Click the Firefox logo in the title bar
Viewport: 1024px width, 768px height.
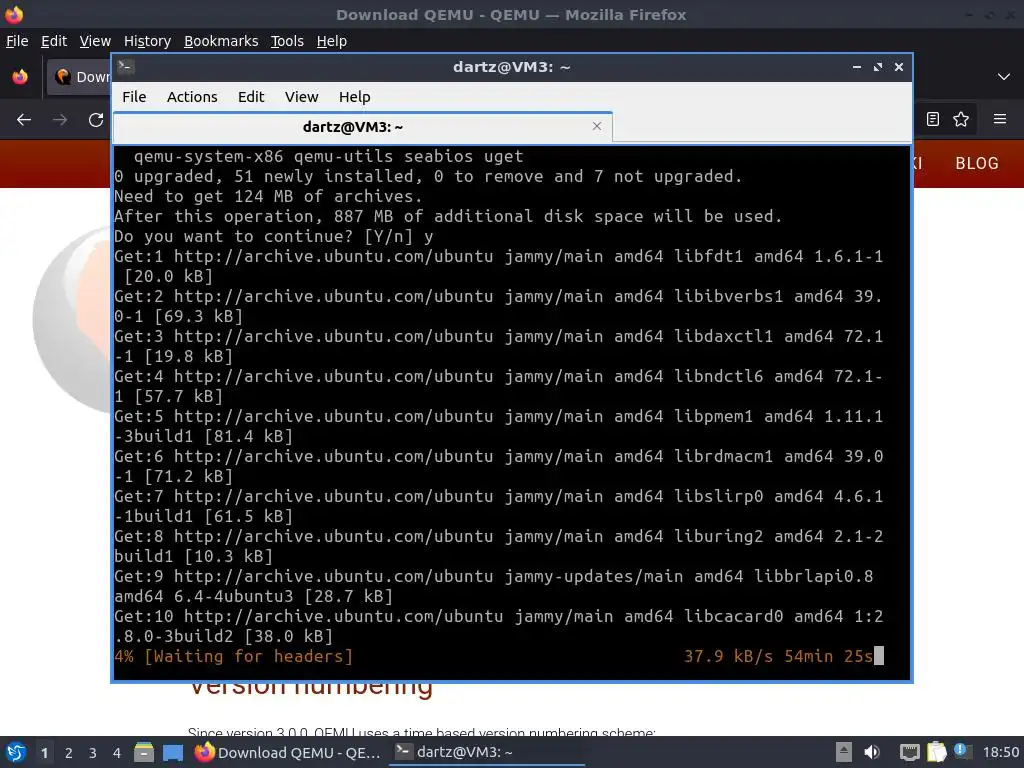[x=14, y=14]
